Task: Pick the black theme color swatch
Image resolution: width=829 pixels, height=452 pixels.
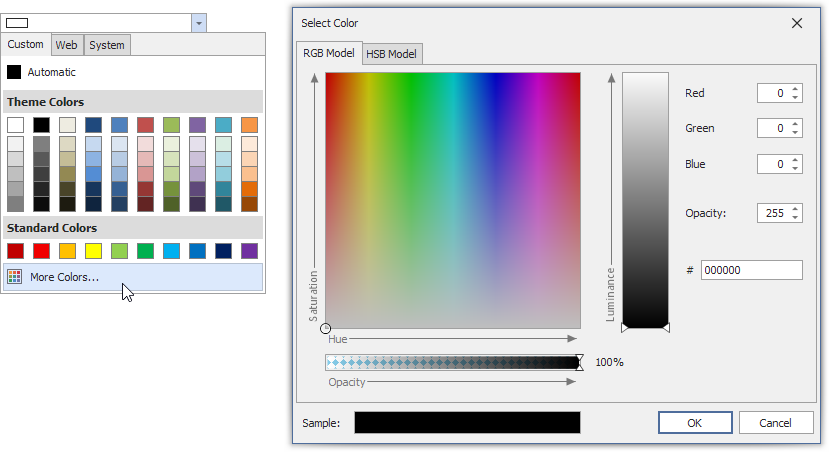Action: point(41,125)
